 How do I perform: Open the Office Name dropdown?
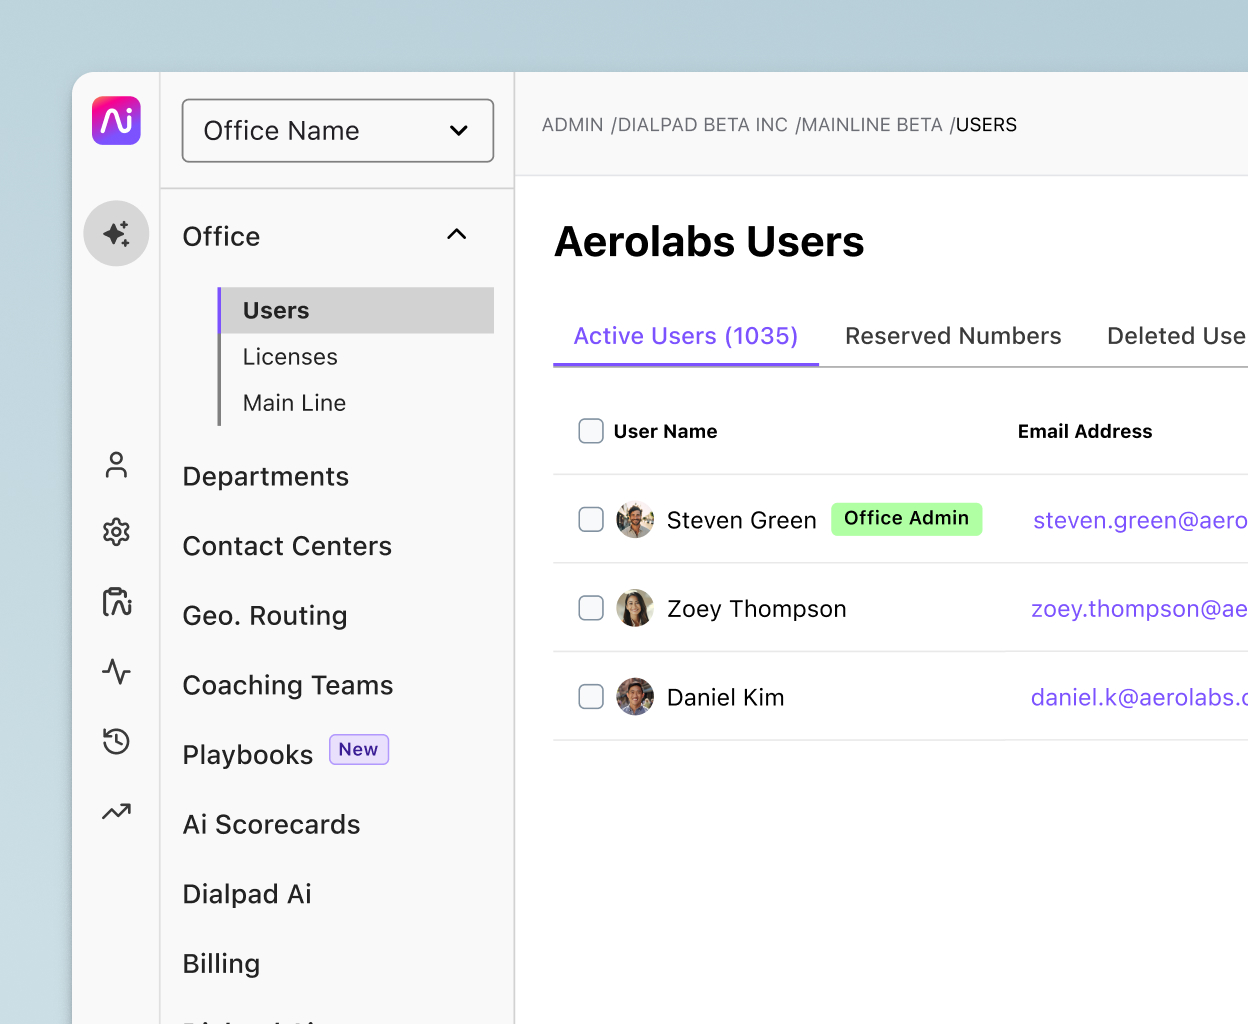(337, 130)
